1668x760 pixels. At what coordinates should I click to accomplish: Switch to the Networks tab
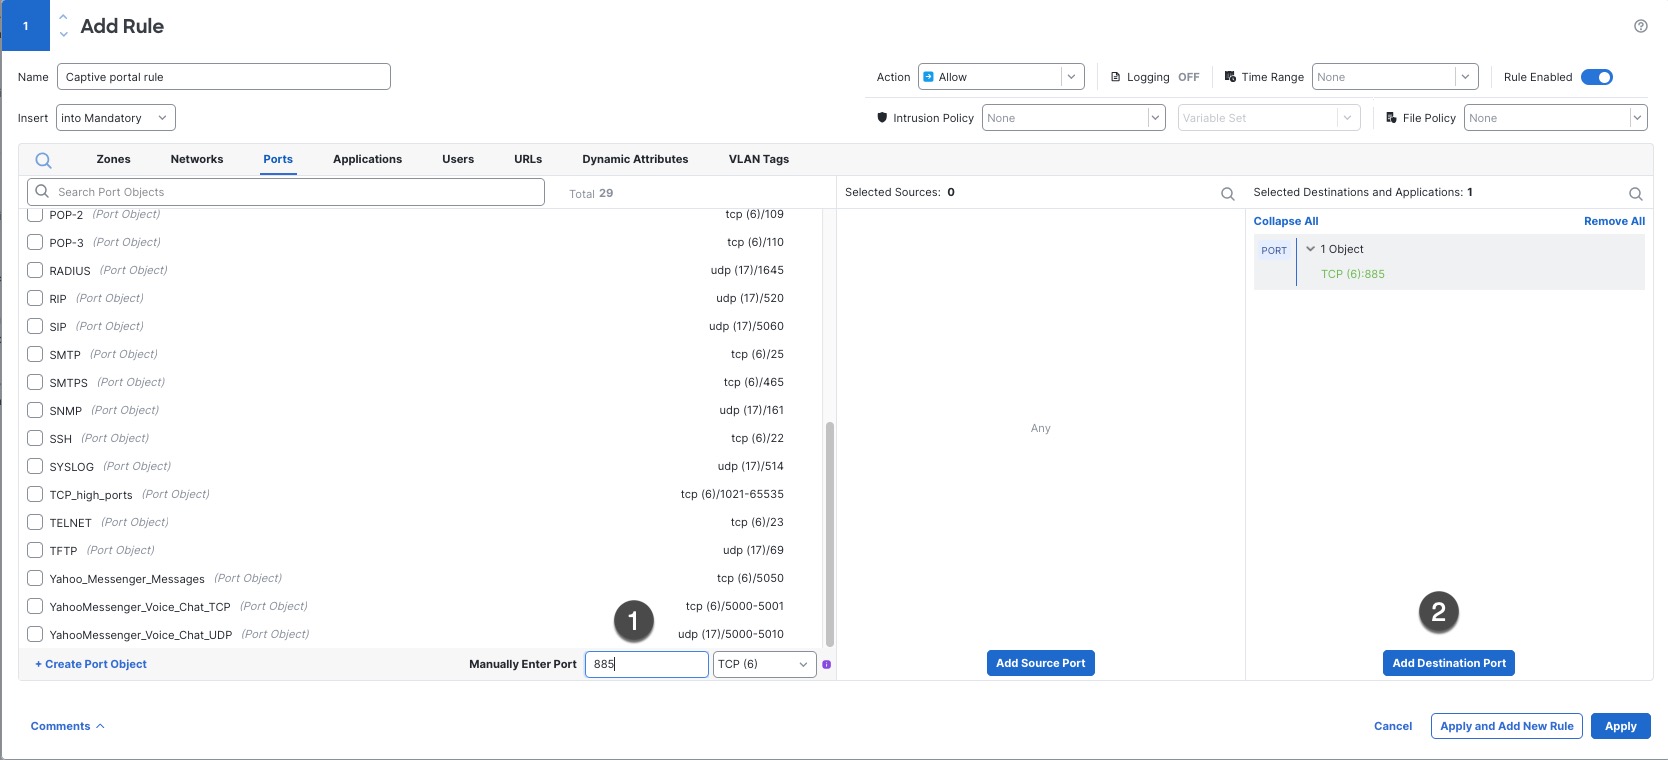[196, 159]
